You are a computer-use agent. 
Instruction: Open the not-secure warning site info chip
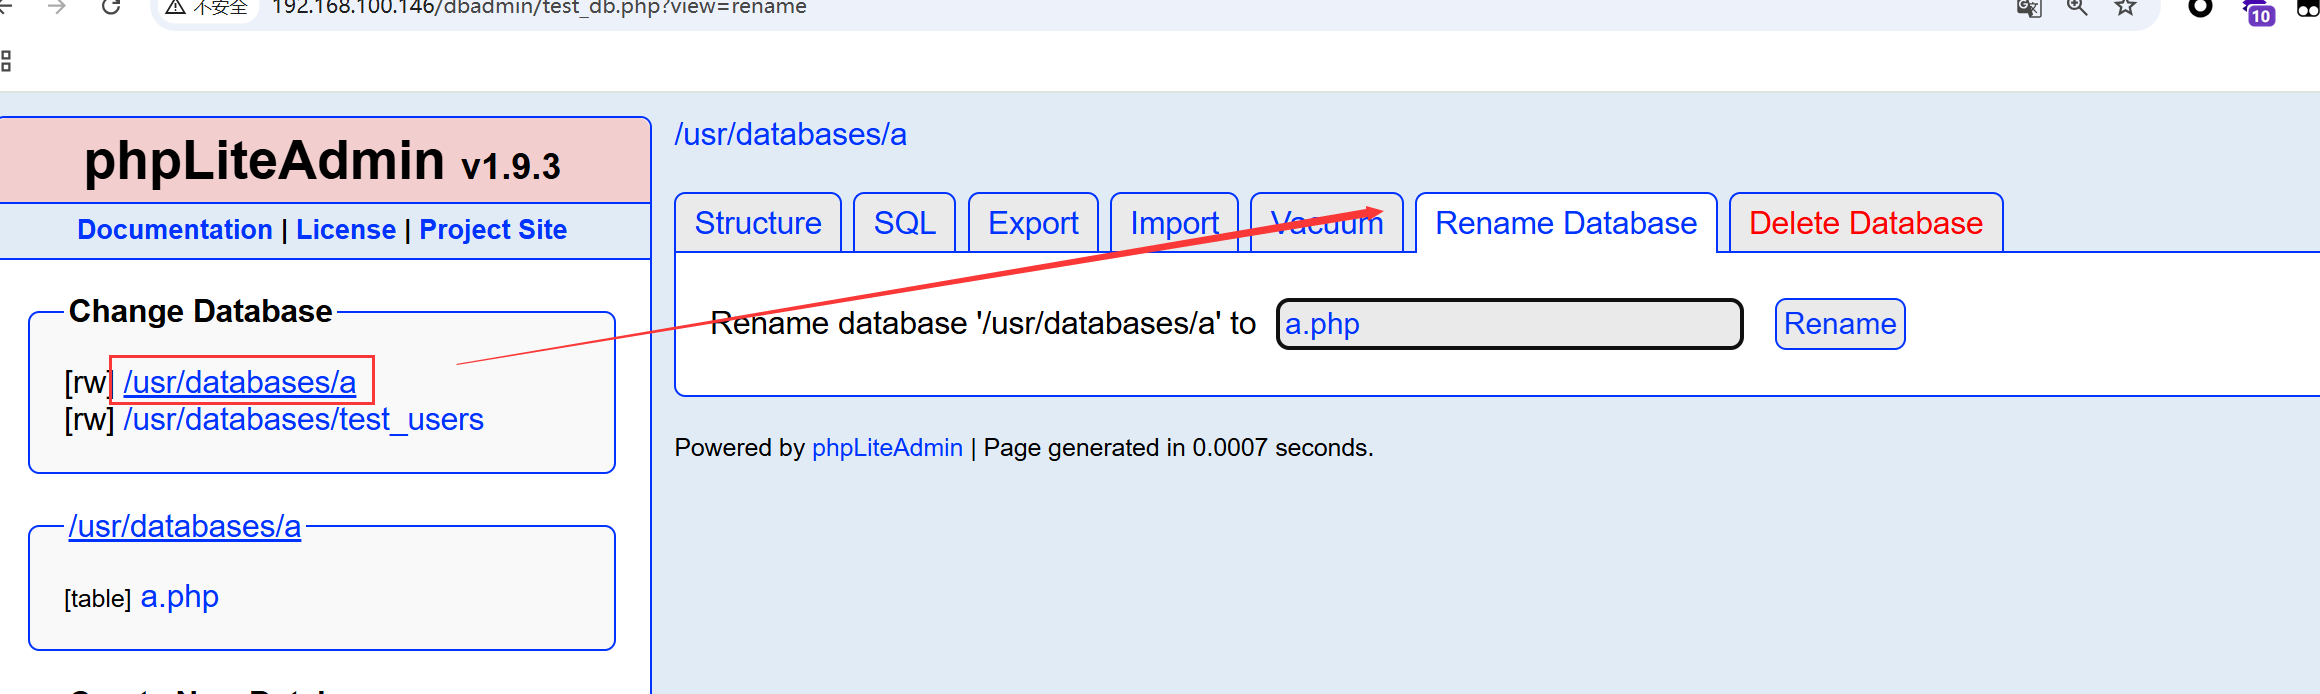[x=207, y=8]
